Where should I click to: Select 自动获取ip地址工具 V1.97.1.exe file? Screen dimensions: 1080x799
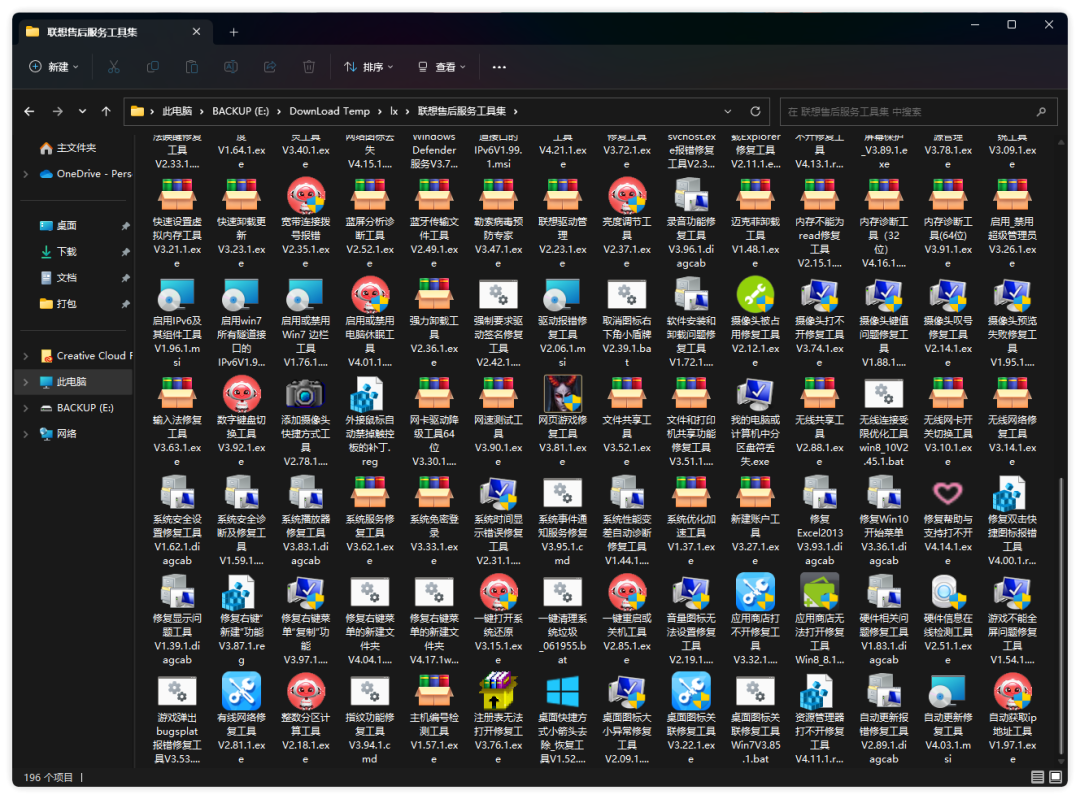click(x=1012, y=719)
